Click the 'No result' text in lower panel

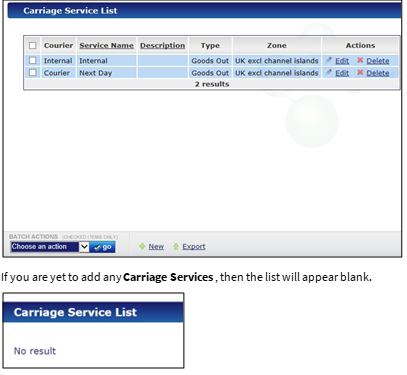pyautogui.click(x=35, y=351)
